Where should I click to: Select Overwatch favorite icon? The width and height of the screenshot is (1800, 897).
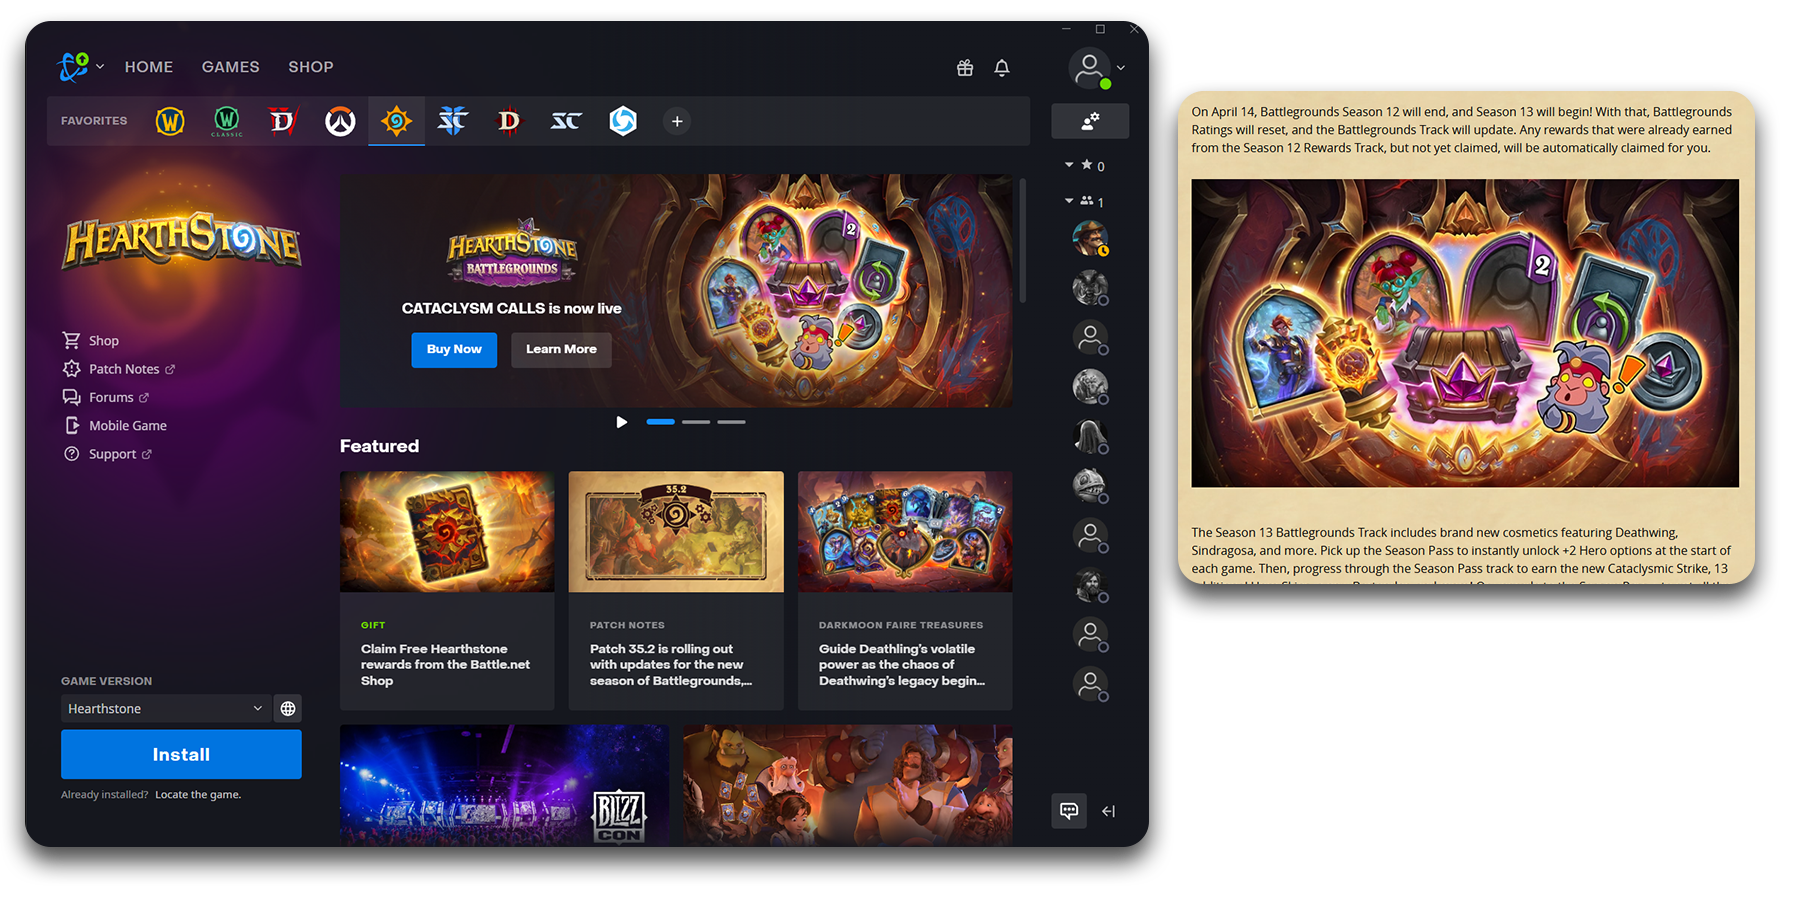point(340,121)
